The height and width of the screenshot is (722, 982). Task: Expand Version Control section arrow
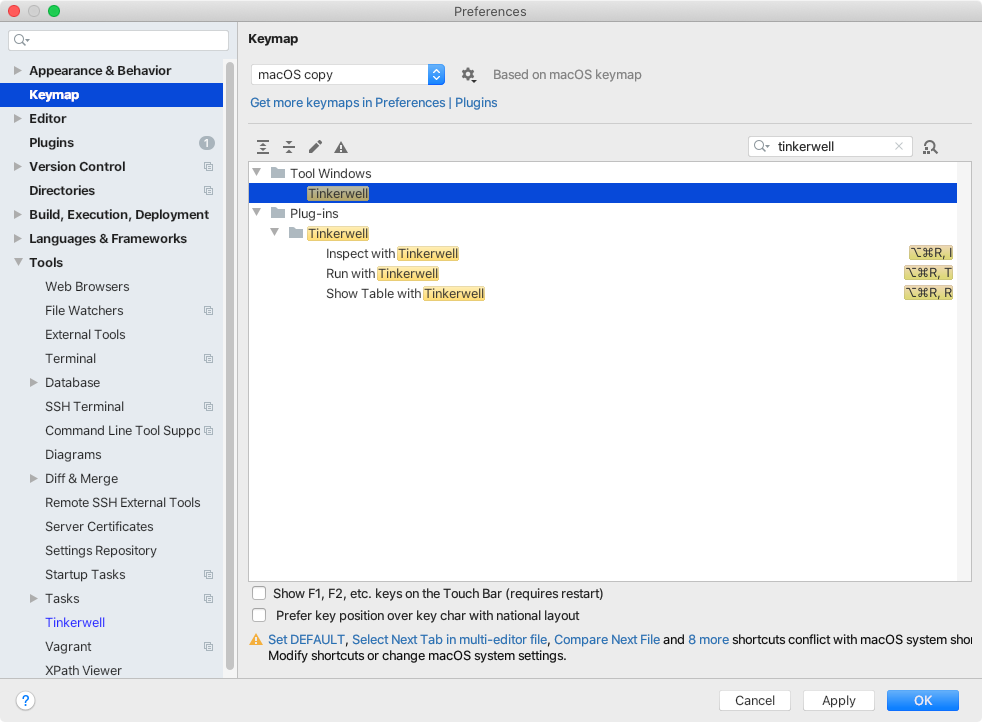(x=18, y=167)
